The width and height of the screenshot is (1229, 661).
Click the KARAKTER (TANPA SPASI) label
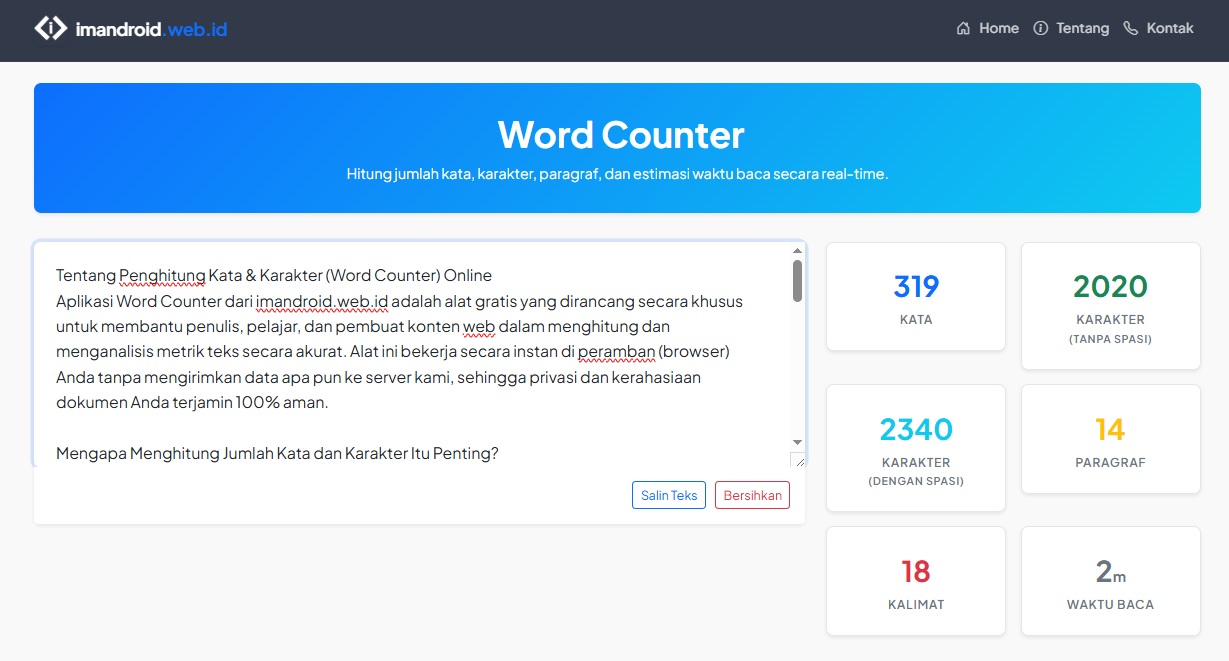coord(1110,329)
